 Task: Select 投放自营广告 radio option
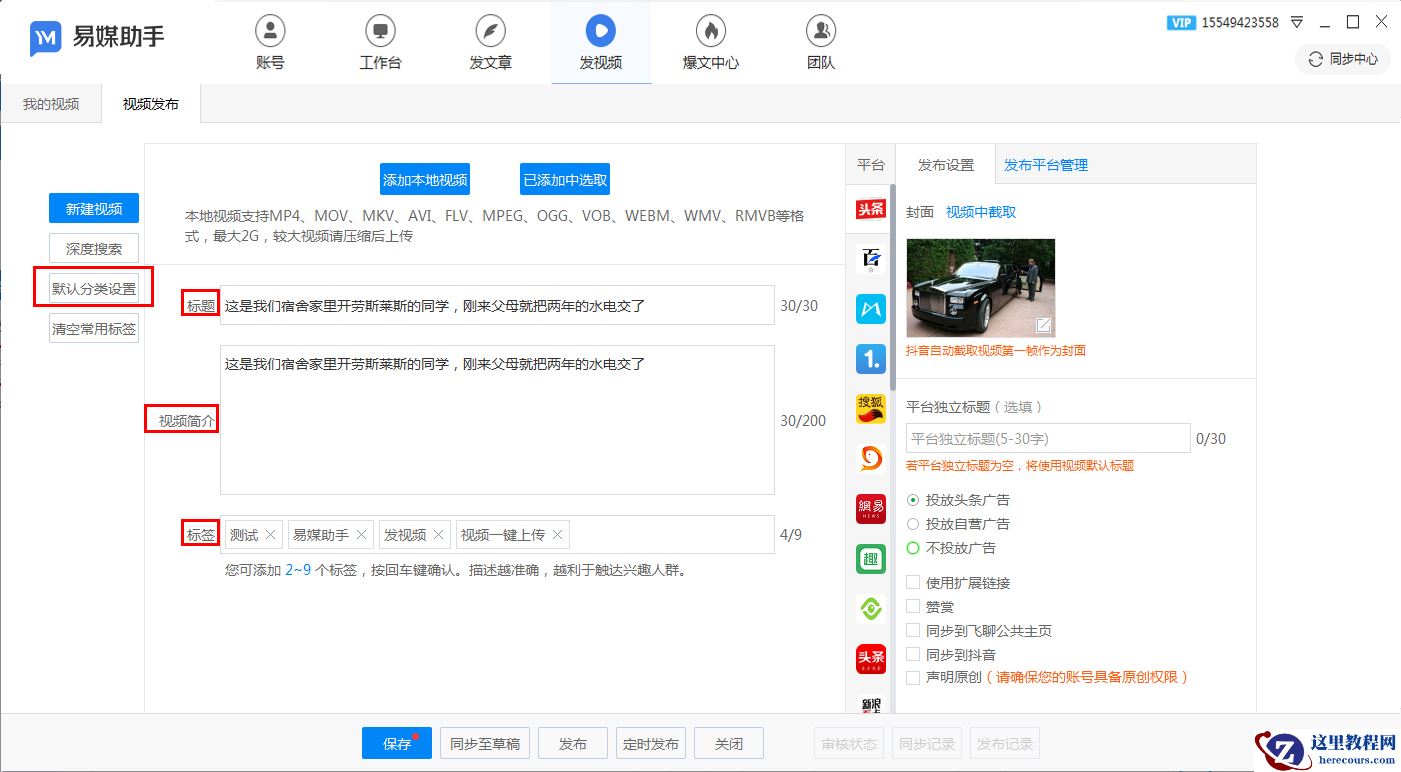[x=913, y=524]
